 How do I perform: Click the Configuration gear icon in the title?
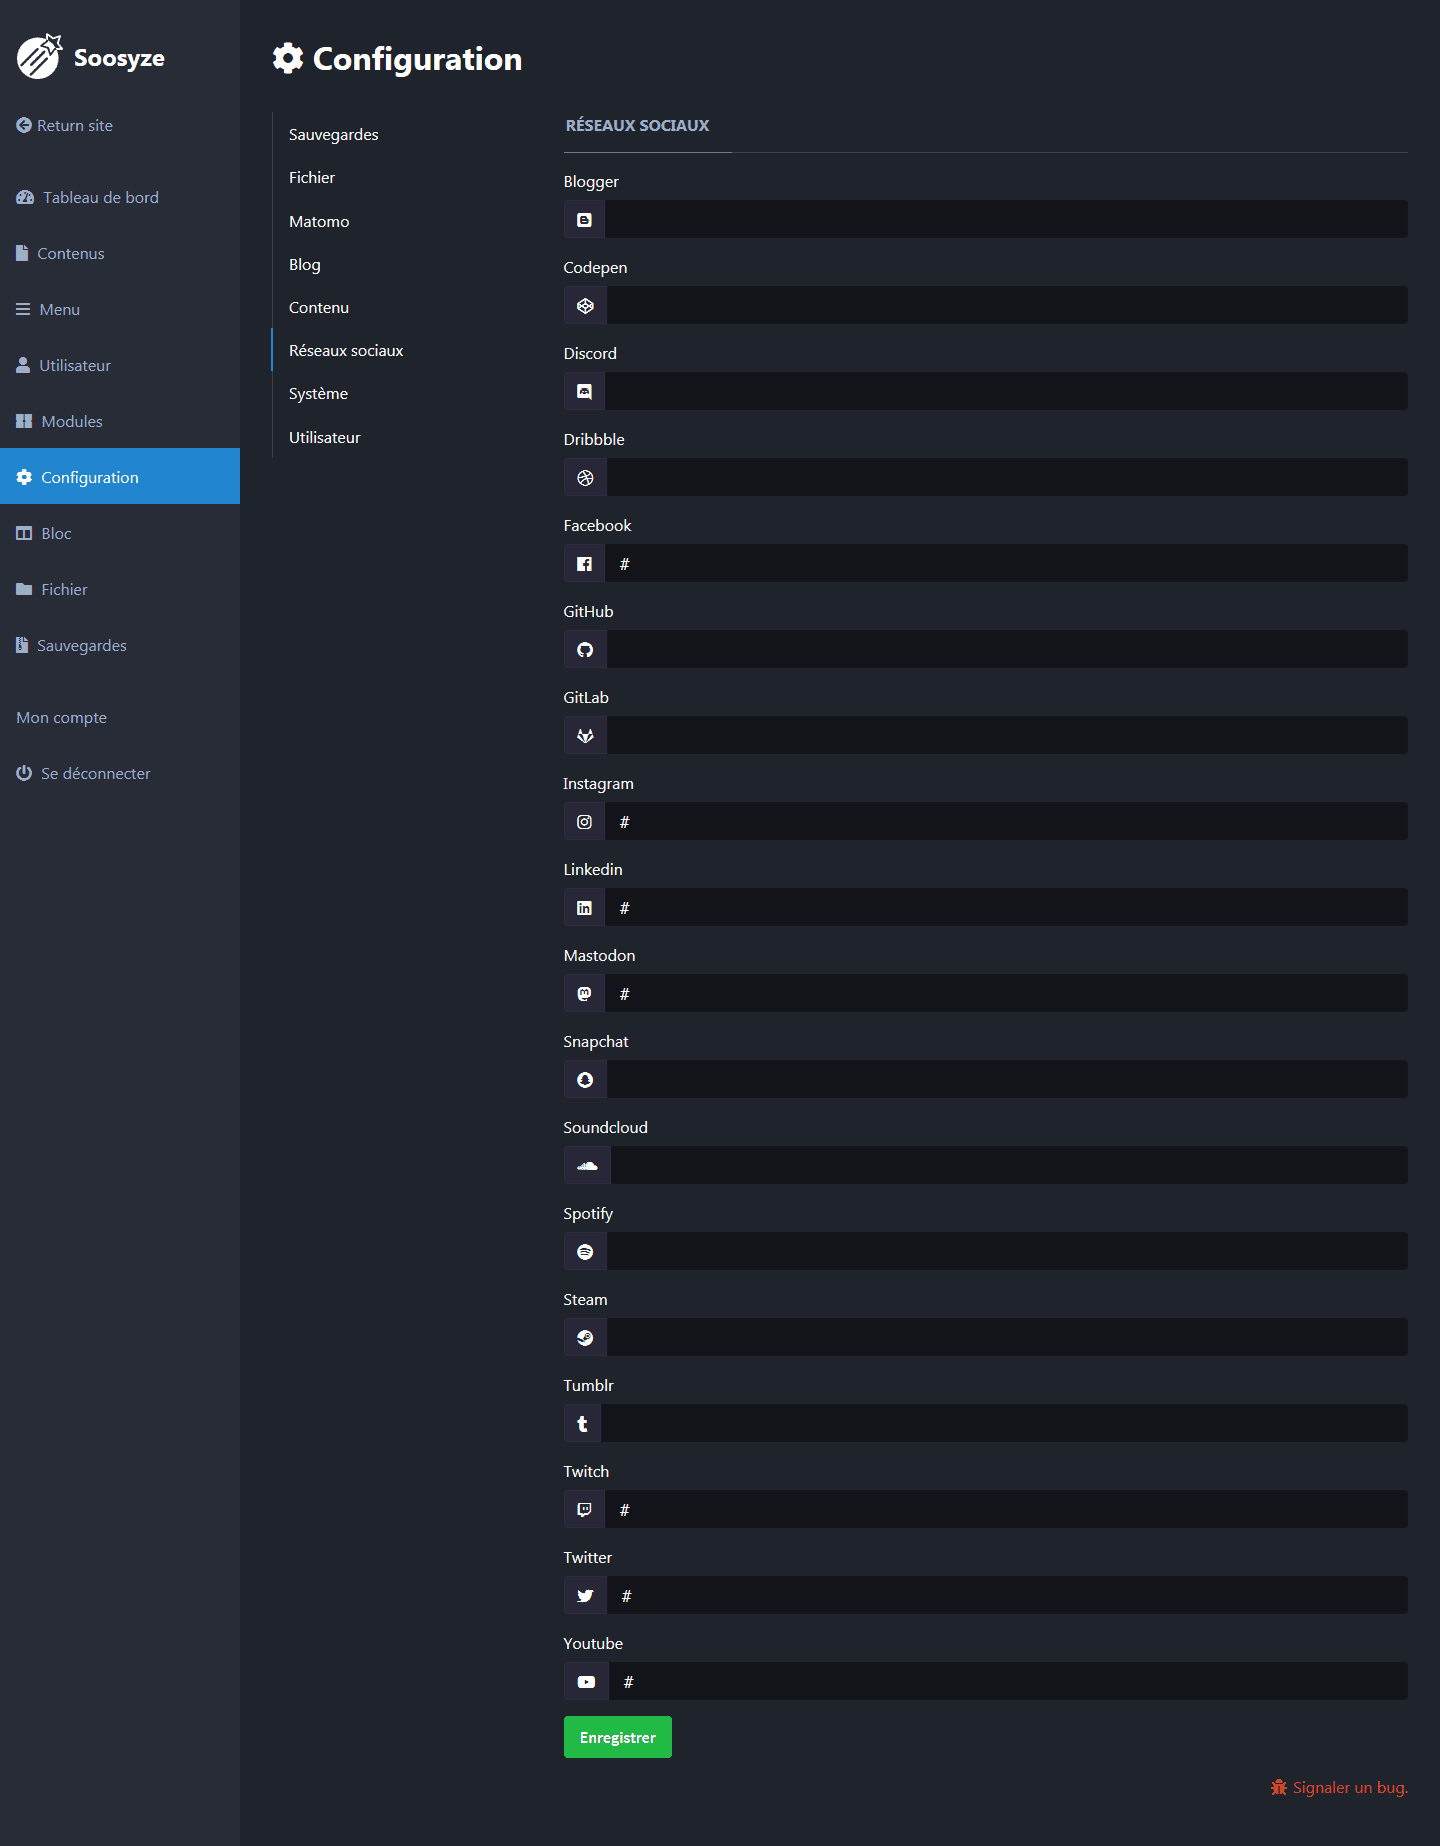[x=288, y=58]
